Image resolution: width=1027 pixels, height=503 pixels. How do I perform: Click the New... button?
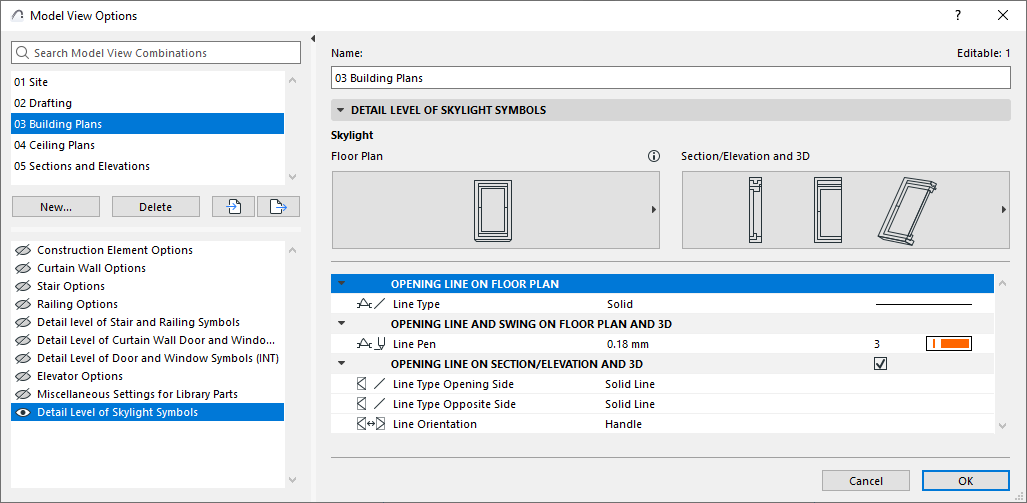56,207
